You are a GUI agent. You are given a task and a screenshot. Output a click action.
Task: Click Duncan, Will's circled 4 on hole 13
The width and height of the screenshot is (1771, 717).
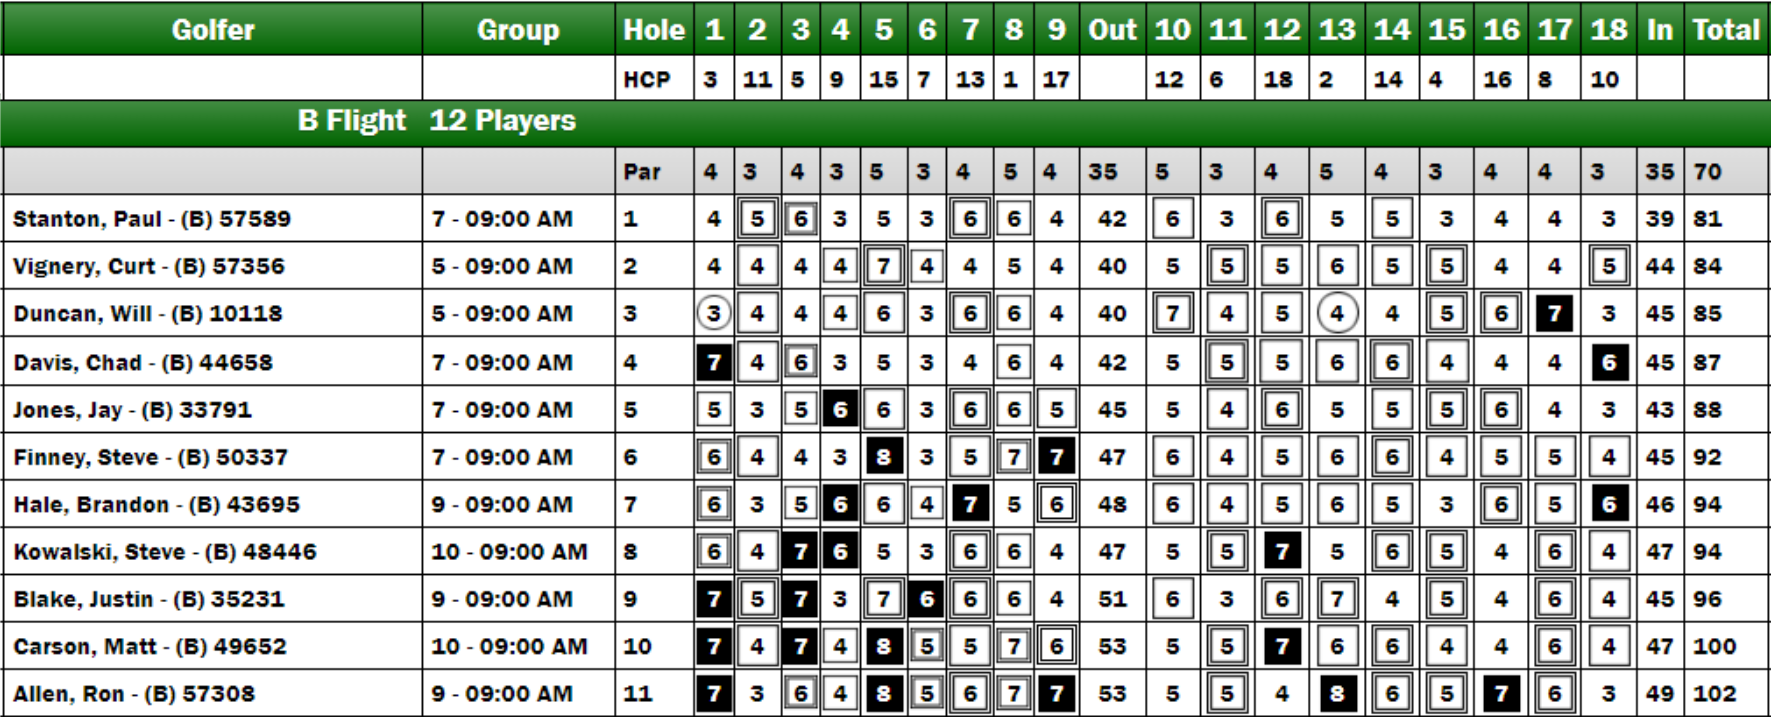pos(1337,314)
